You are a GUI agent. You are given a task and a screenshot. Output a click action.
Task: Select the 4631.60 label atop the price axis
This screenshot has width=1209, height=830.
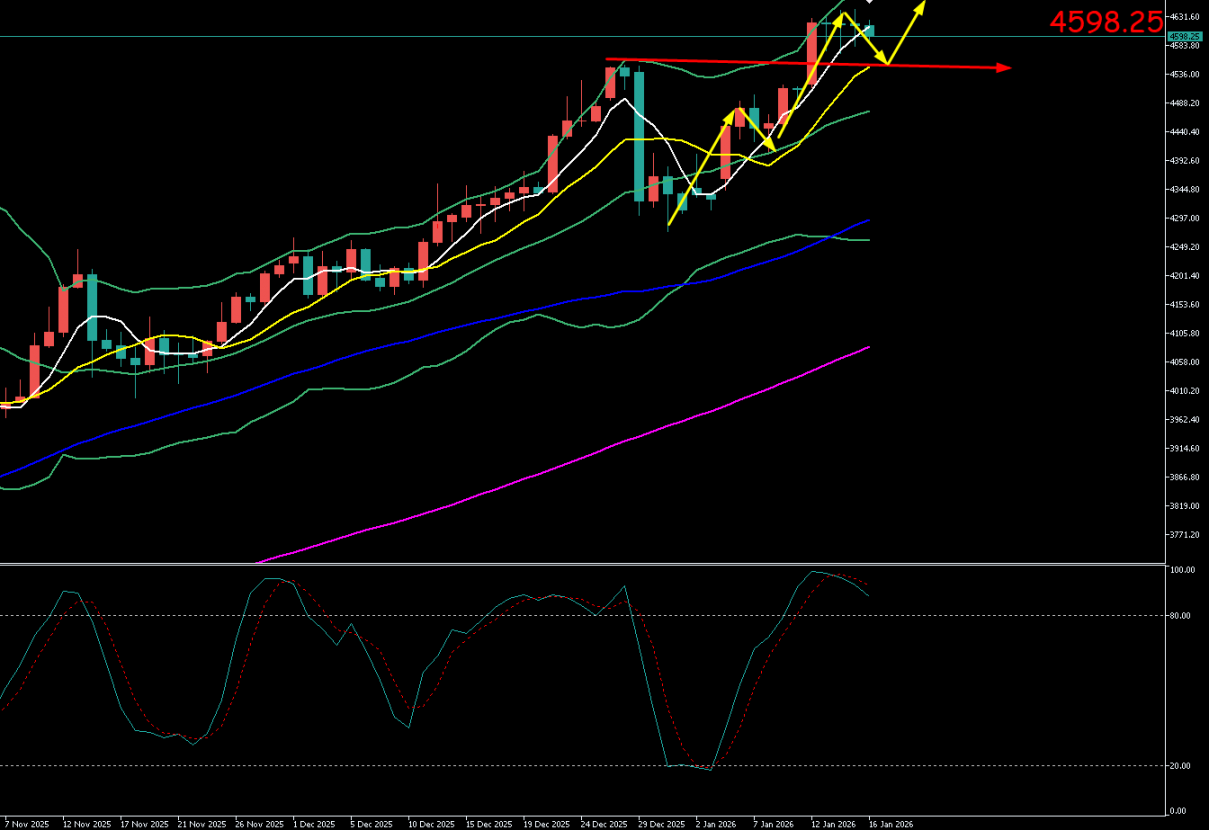click(1187, 17)
